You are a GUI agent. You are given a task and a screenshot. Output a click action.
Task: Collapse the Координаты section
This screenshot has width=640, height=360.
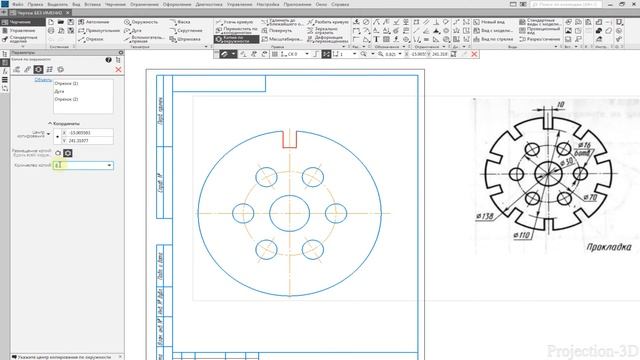tap(50, 123)
